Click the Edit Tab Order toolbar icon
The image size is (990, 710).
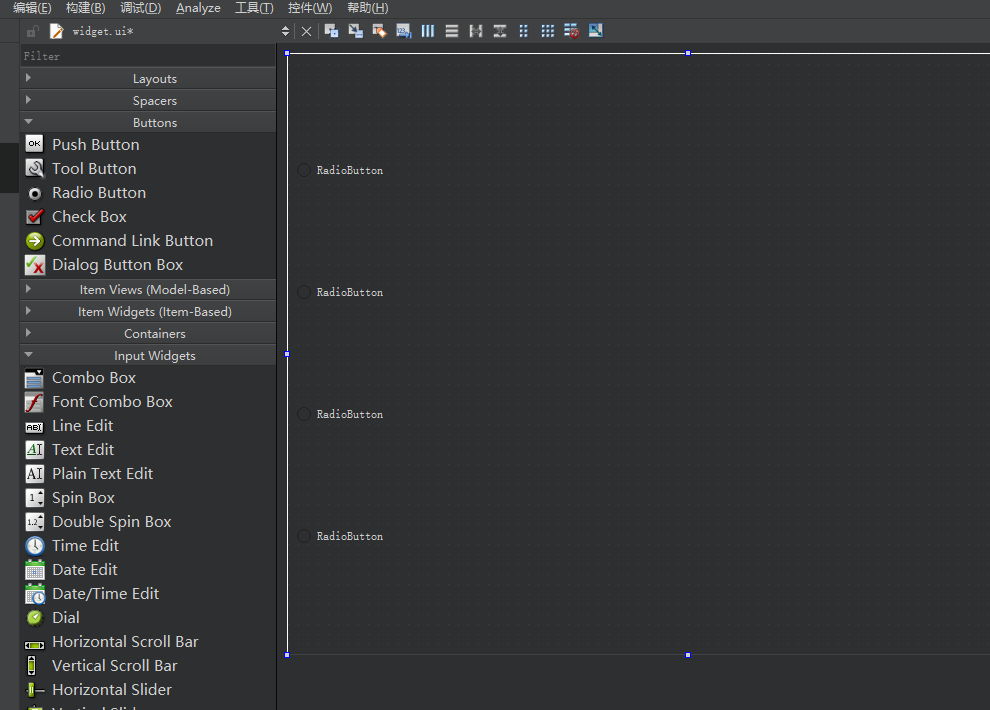coord(403,31)
